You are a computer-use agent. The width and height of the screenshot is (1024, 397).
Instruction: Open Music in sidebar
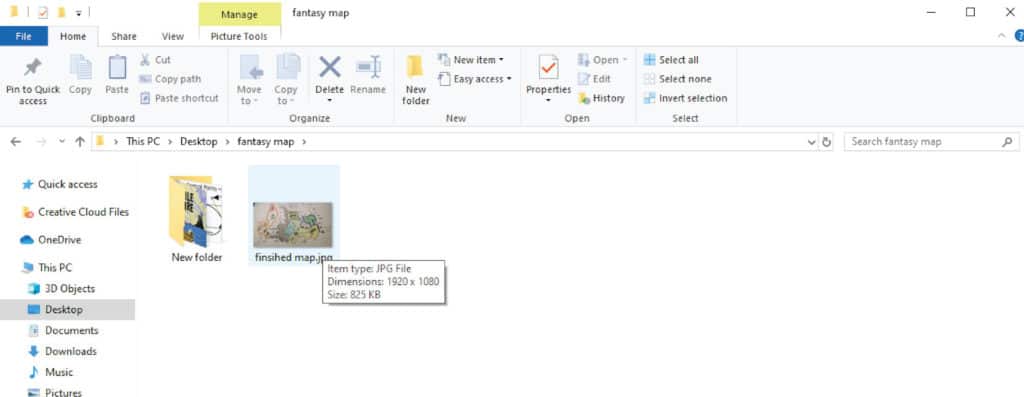[51, 372]
